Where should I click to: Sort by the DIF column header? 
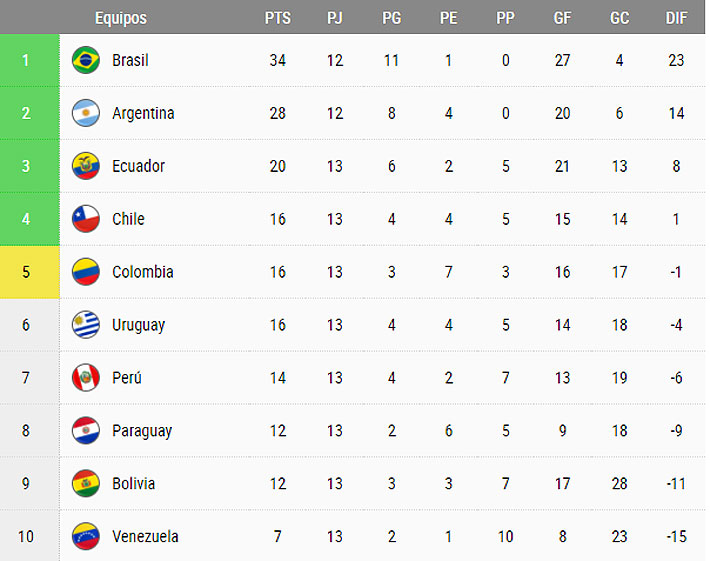676,18
